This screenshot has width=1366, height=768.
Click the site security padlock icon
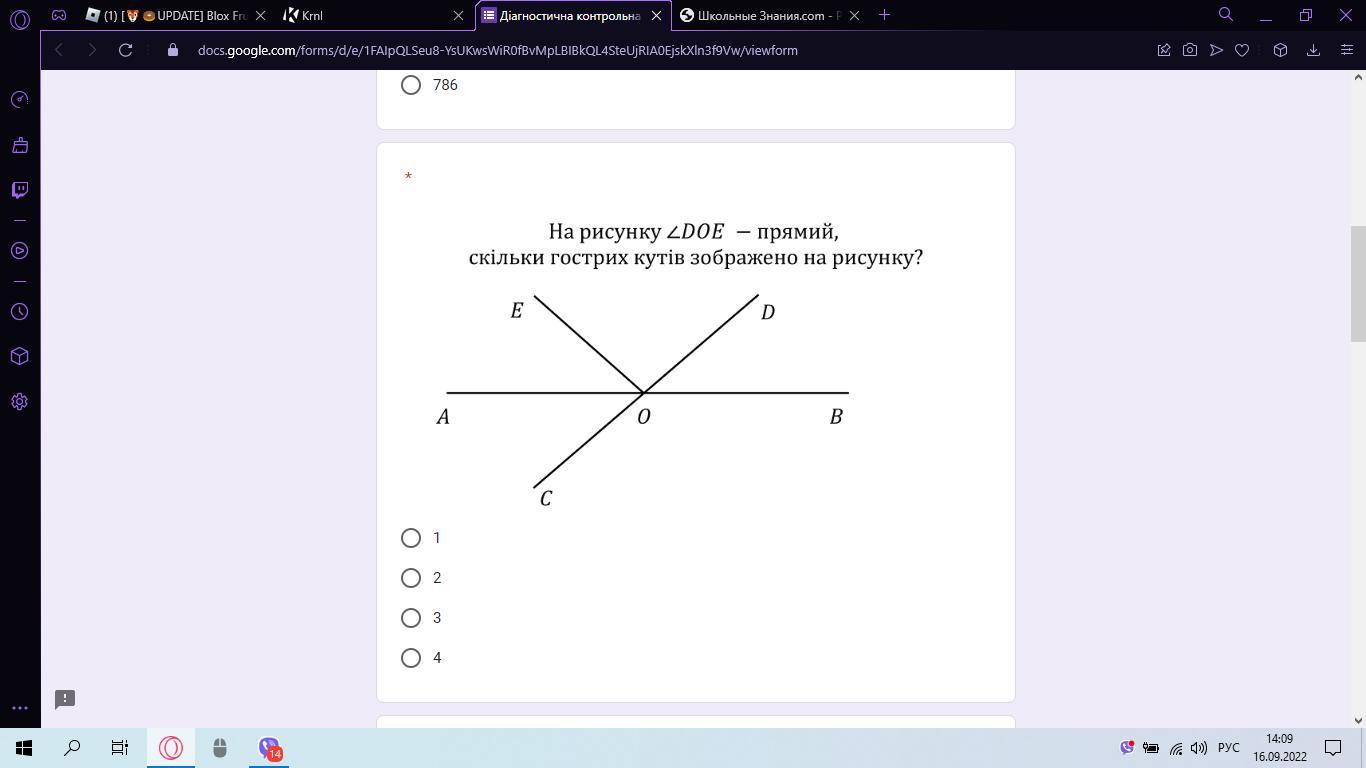[173, 50]
